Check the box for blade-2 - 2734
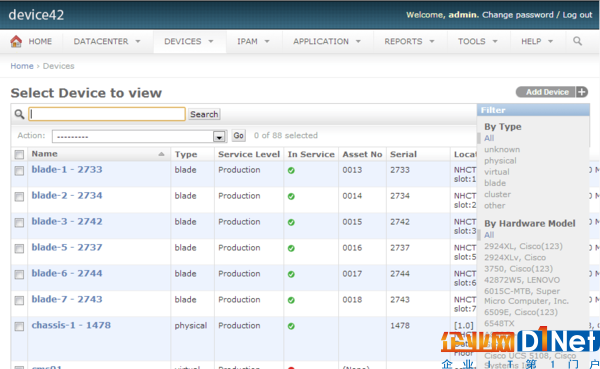The image size is (600, 369). [x=19, y=197]
